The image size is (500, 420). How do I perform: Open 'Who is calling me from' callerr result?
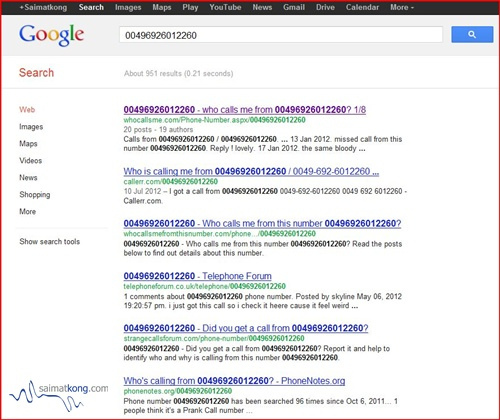251,171
